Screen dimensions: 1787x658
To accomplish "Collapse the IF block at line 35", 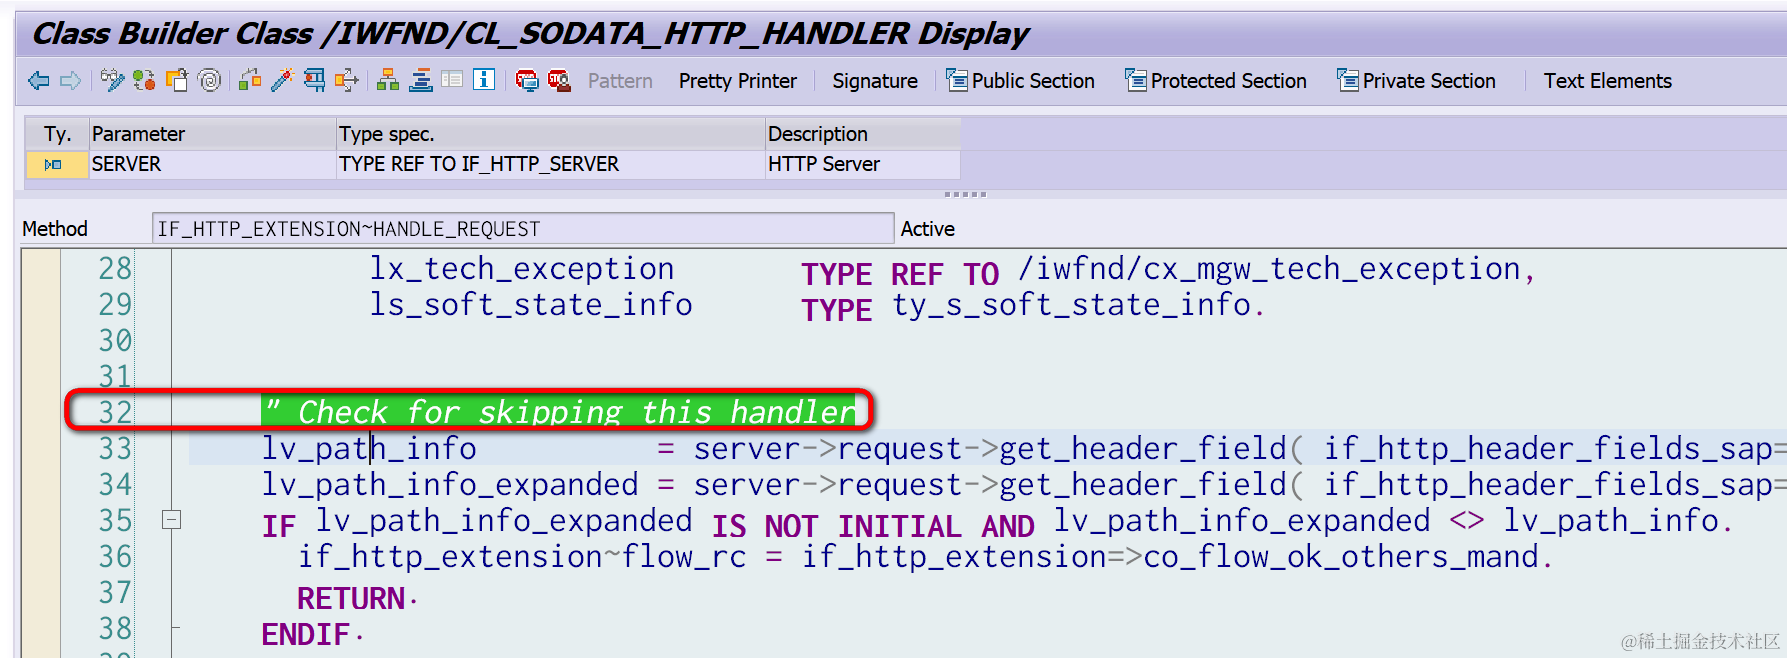I will 171,520.
